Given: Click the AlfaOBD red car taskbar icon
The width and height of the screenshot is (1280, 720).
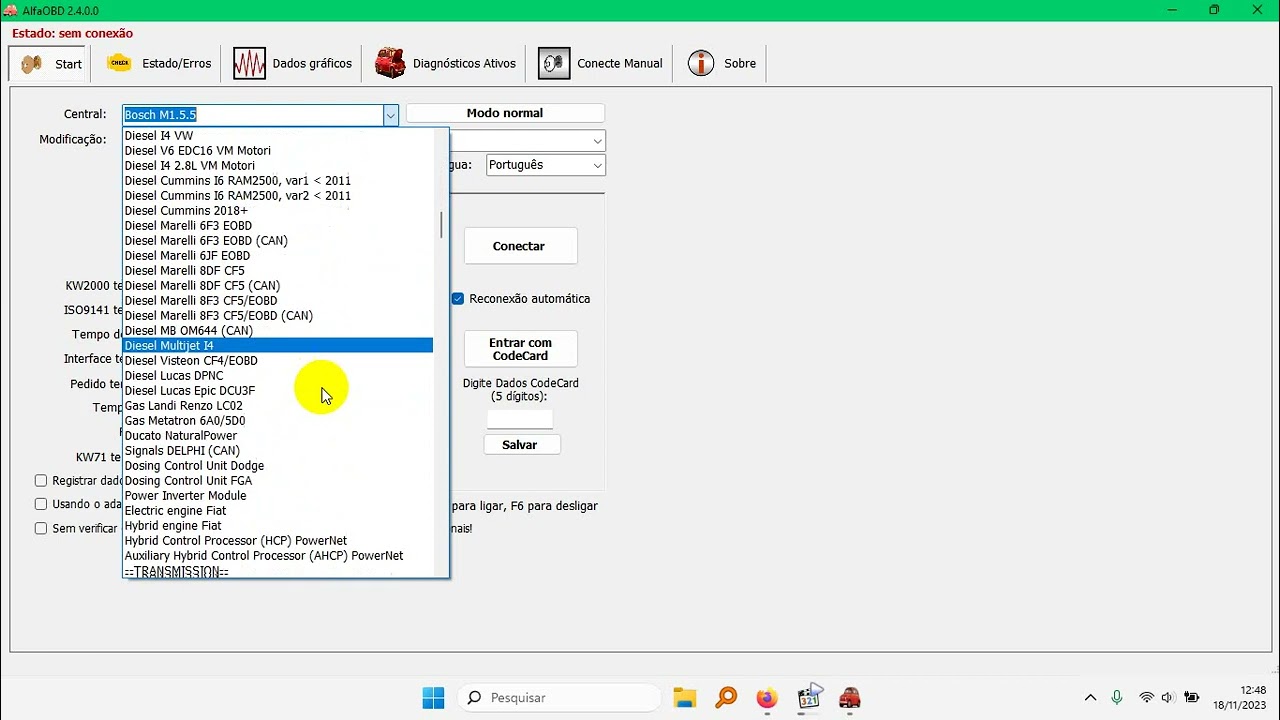Looking at the screenshot, I should (850, 697).
